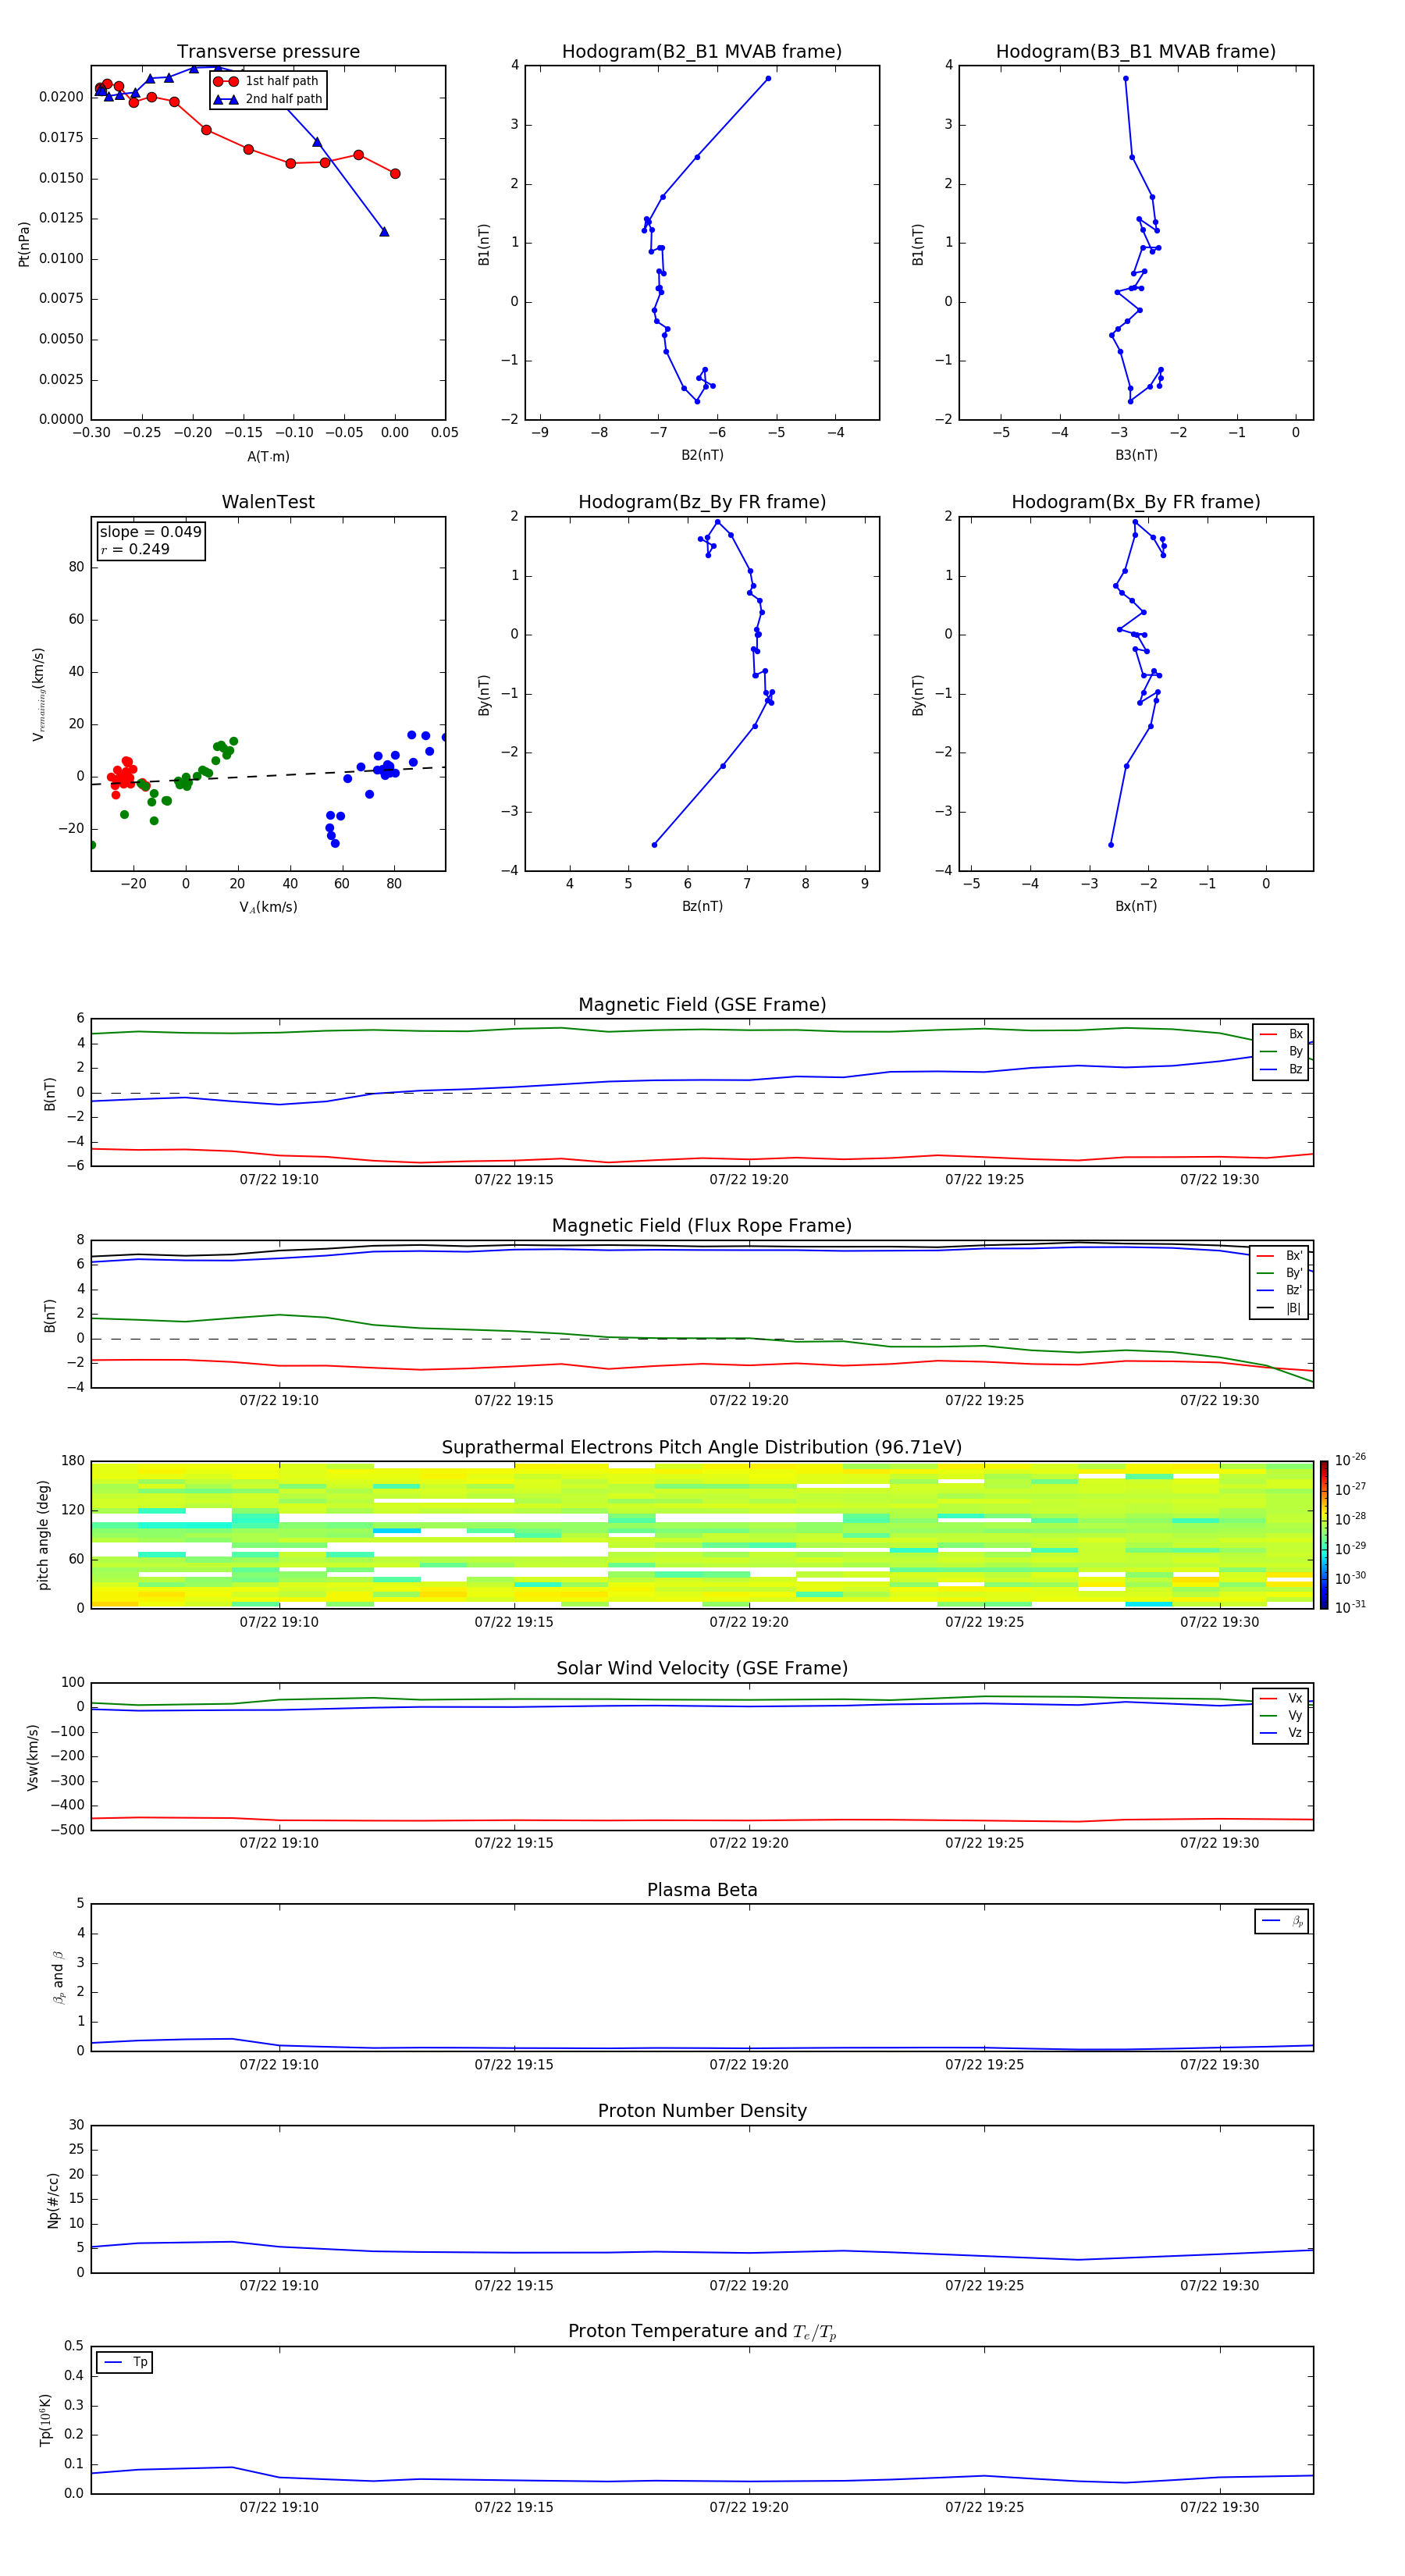The height and width of the screenshot is (2576, 1405).
Task: Click the 'V_A(km/s)' x-axis label
Action: (x=268, y=907)
